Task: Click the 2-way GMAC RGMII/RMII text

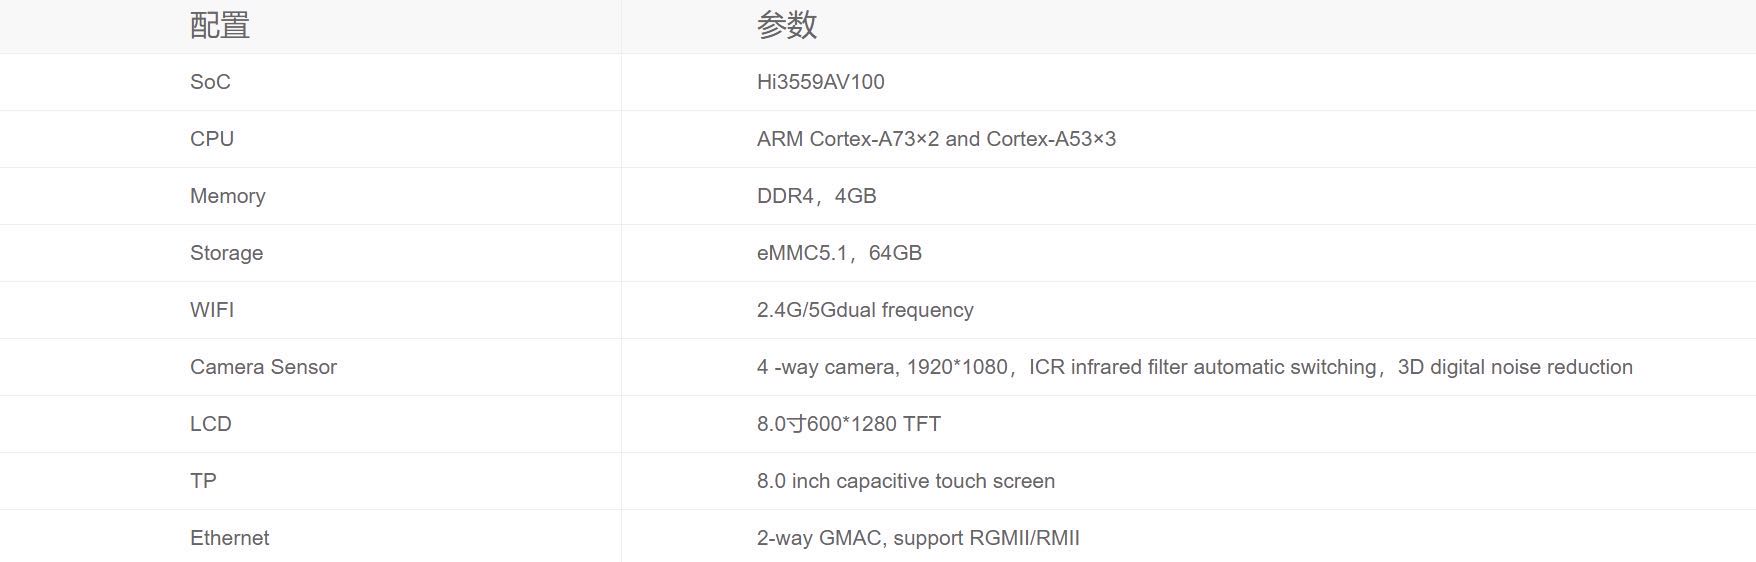Action: point(918,538)
